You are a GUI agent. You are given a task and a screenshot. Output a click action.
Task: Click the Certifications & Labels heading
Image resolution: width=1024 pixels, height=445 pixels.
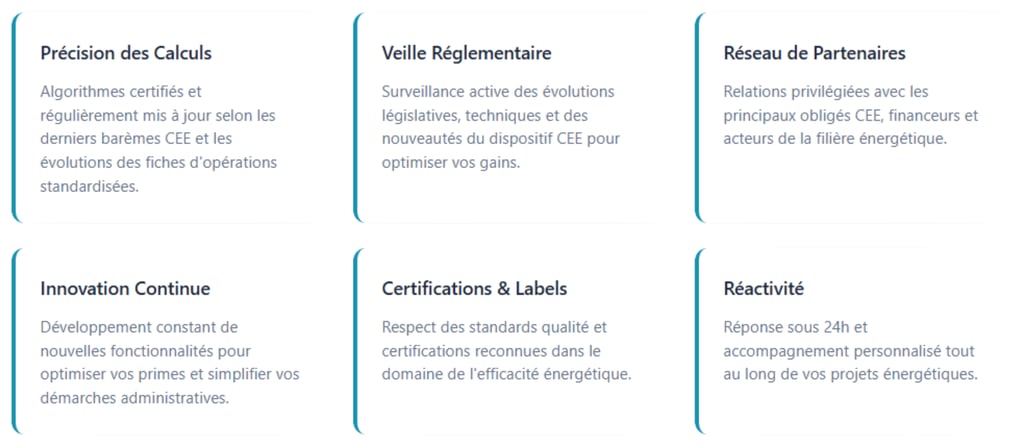tap(474, 288)
